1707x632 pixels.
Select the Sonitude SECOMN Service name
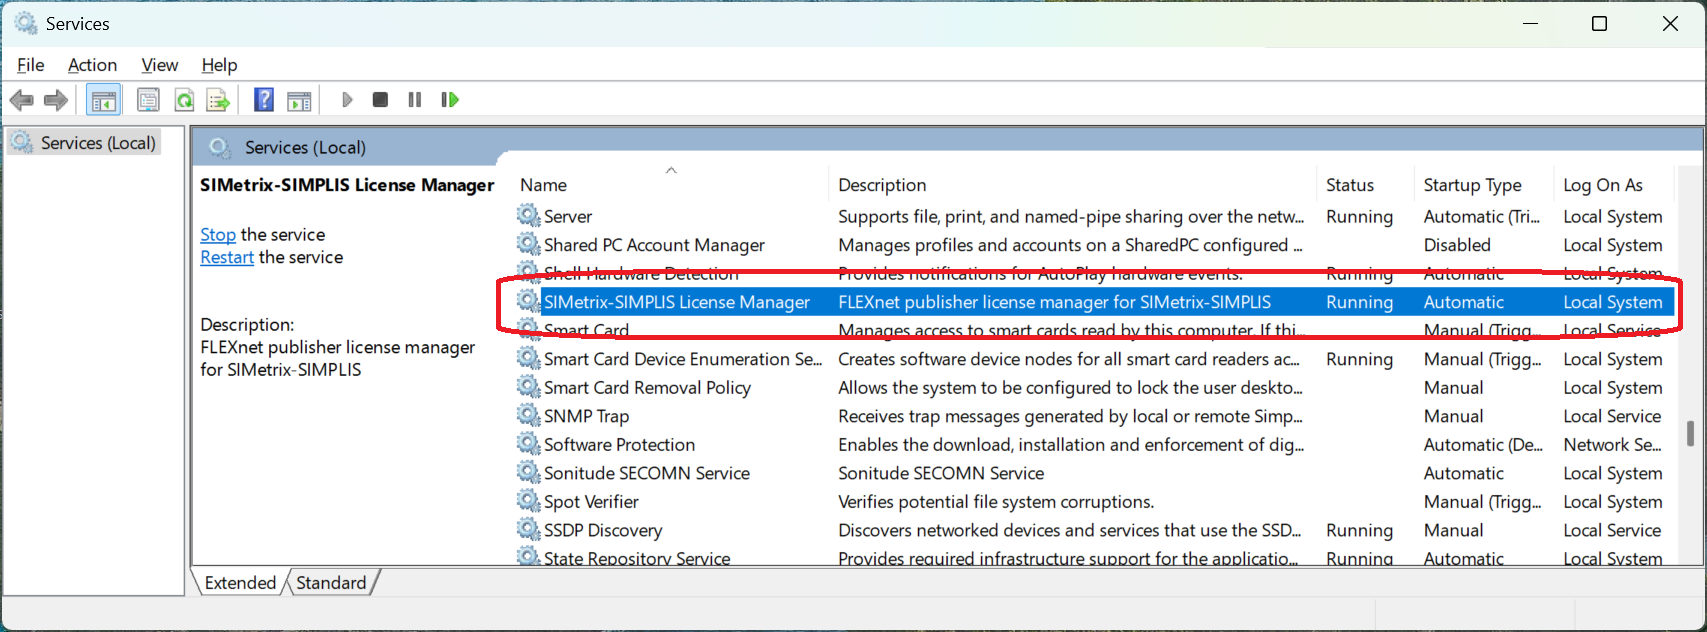coord(646,473)
